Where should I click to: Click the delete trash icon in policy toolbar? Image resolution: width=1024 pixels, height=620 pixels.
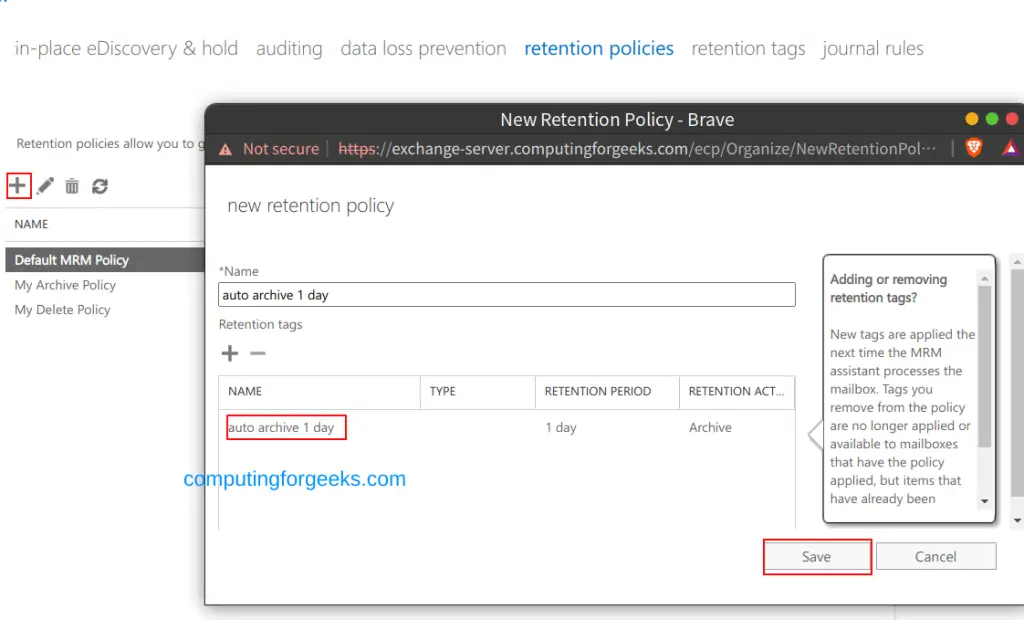(72, 186)
